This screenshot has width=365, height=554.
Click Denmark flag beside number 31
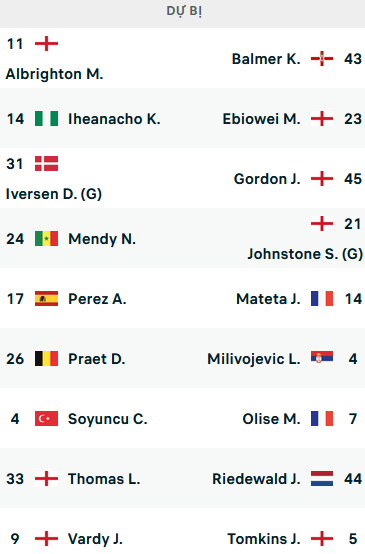coord(46,164)
